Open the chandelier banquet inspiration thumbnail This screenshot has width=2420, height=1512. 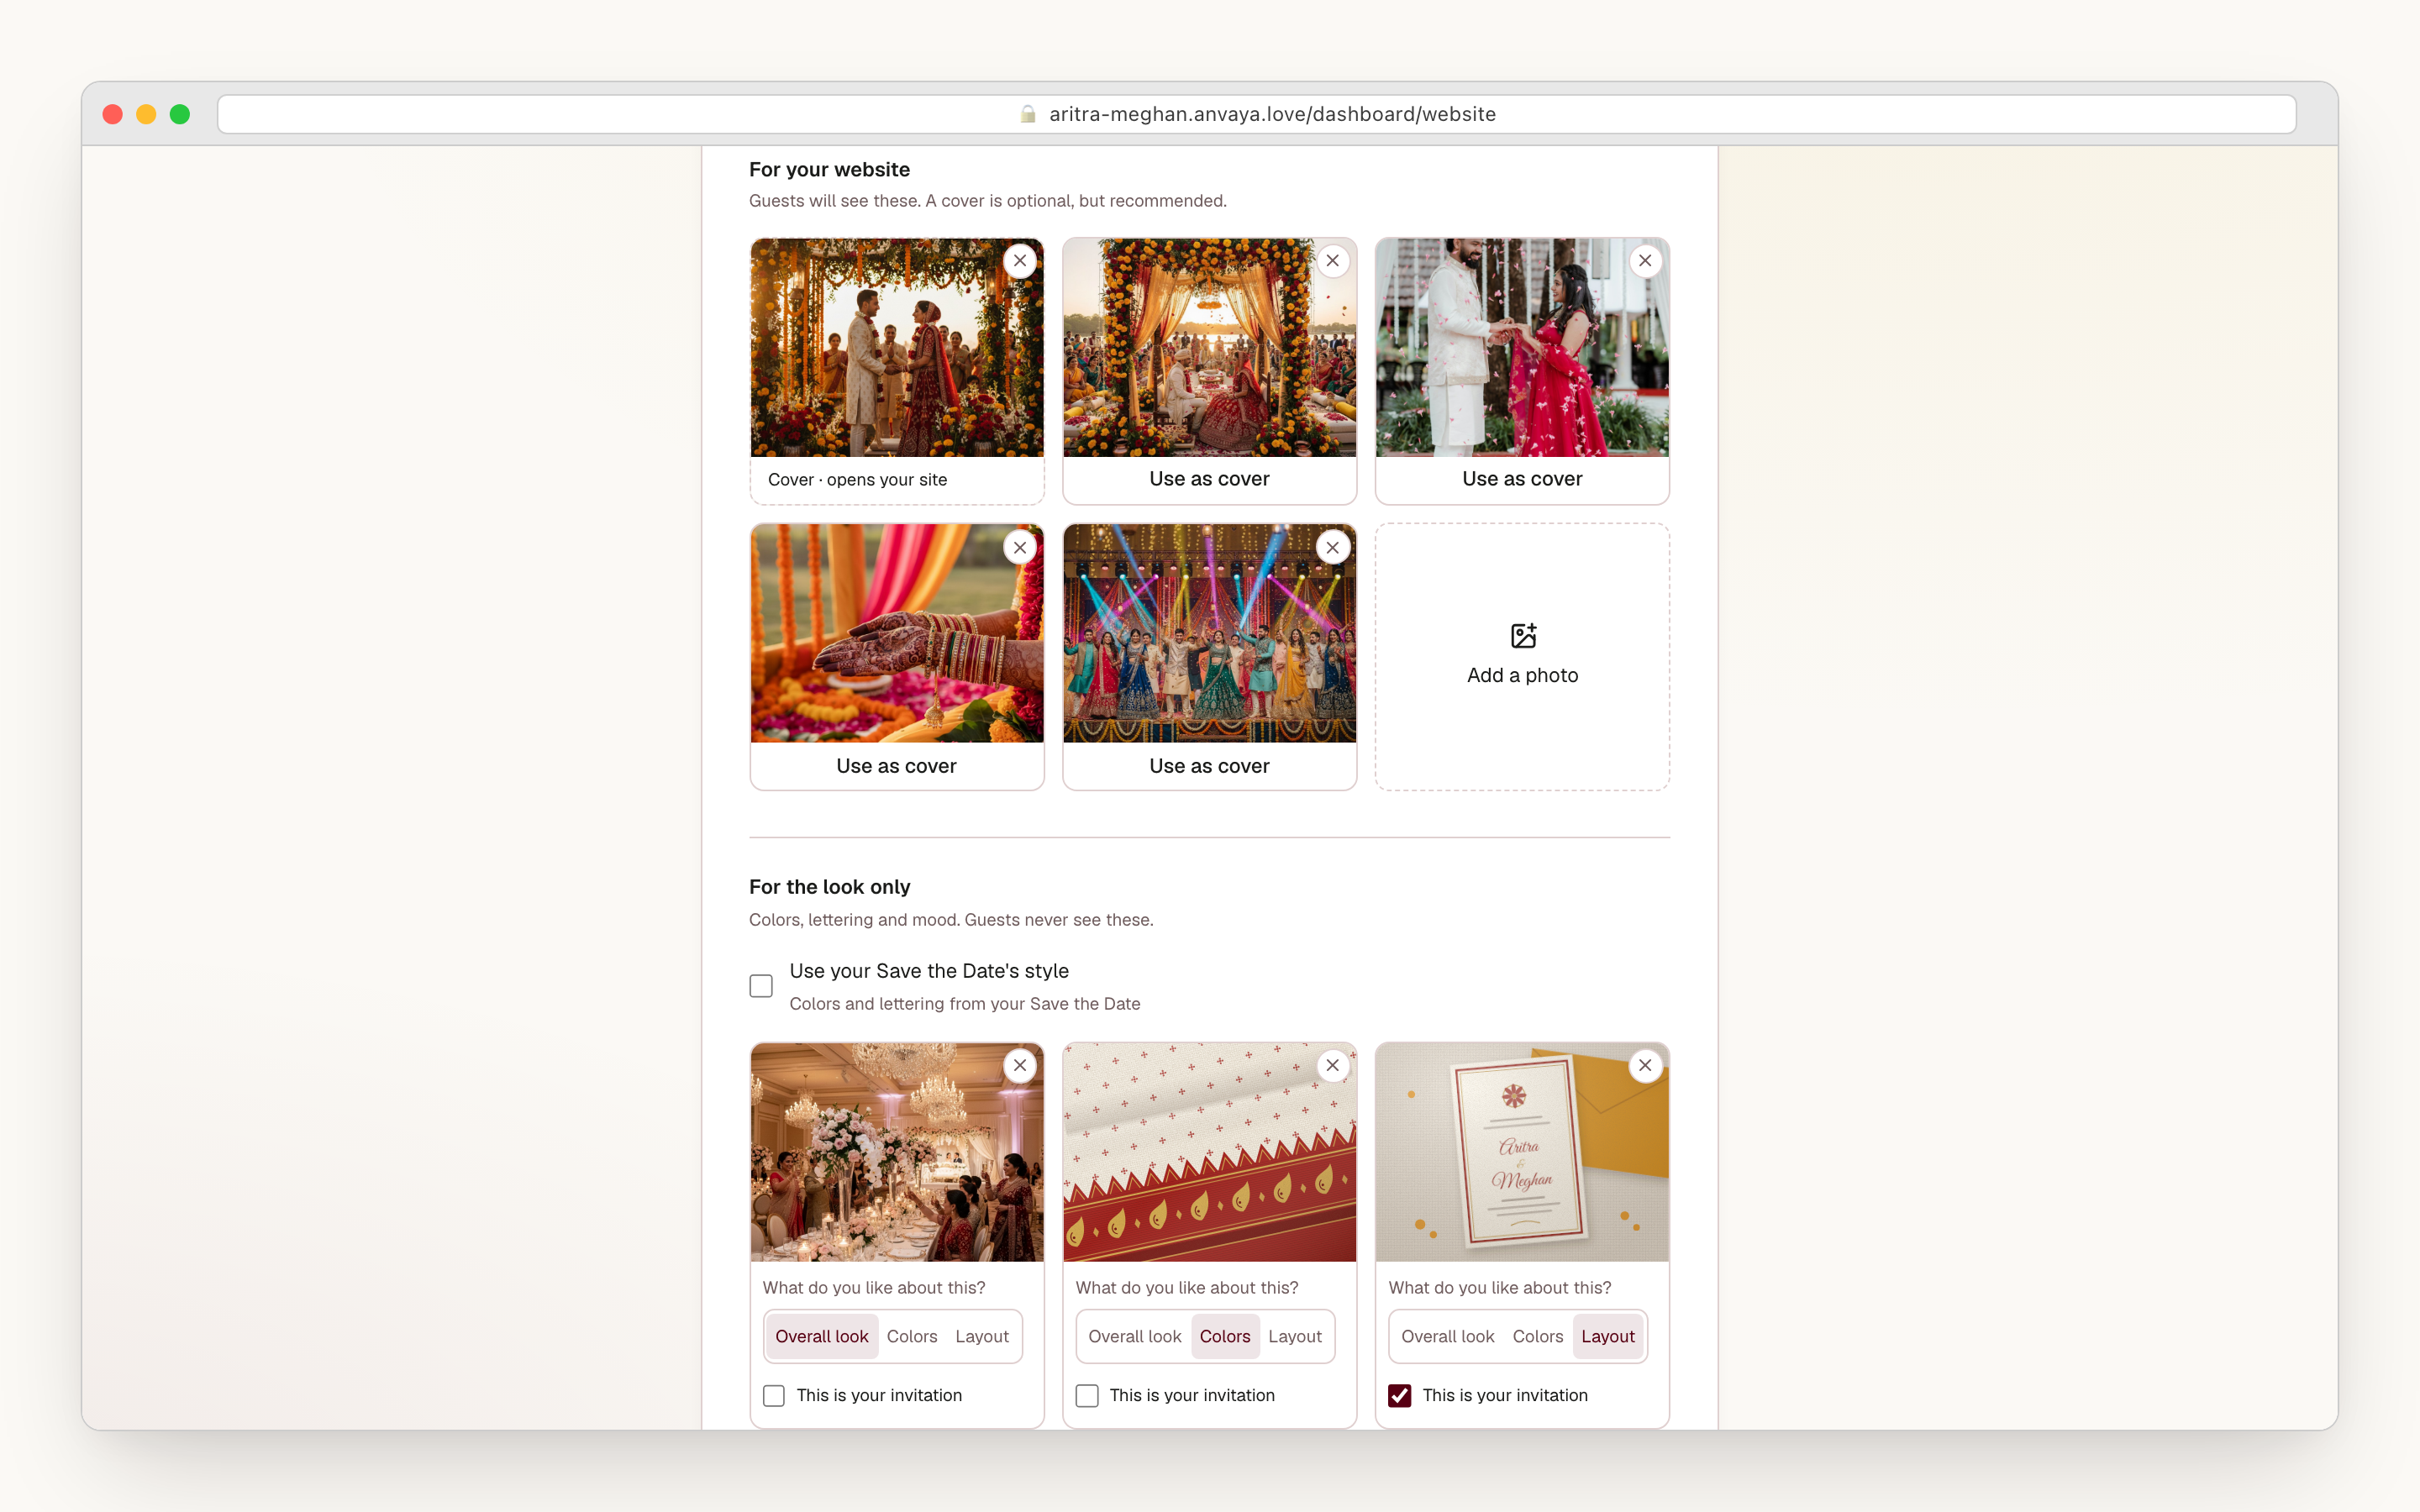click(x=896, y=1153)
